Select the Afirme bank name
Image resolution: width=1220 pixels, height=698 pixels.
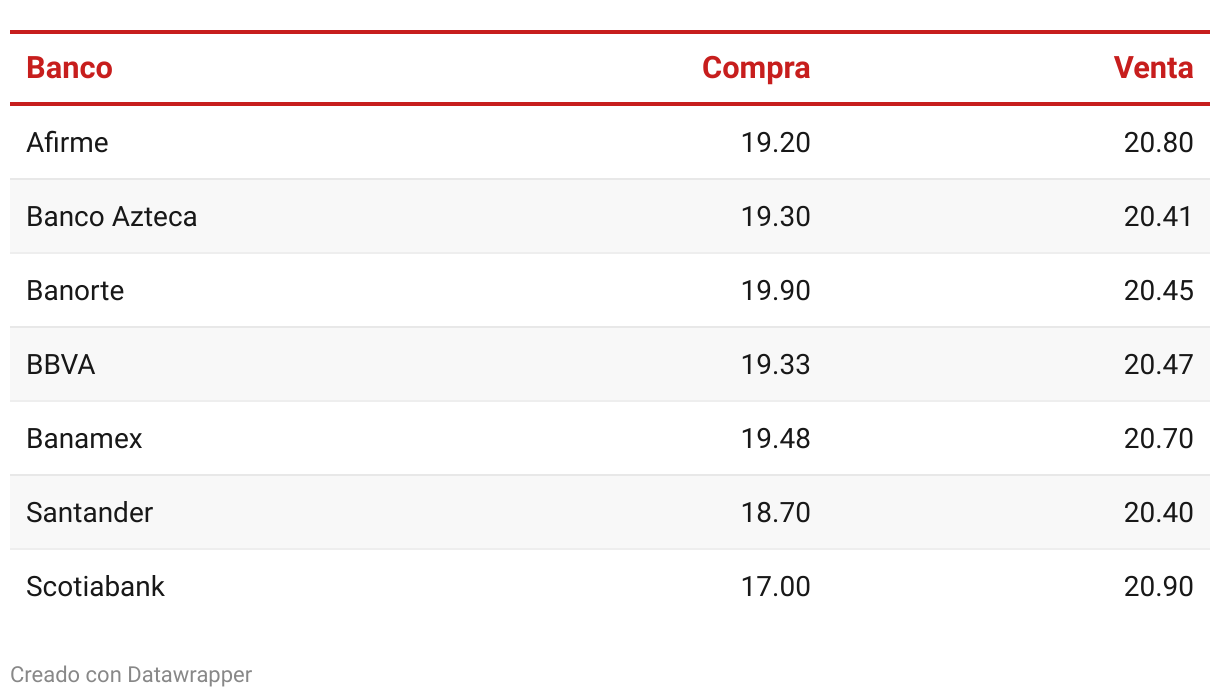tap(67, 142)
